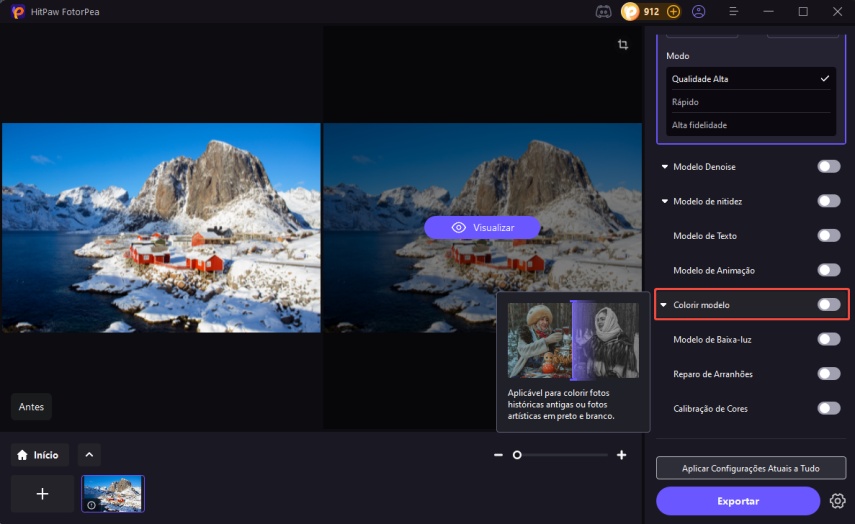Click the HitPaw FotorPea logo icon
The width and height of the screenshot is (855, 524).
(x=17, y=11)
